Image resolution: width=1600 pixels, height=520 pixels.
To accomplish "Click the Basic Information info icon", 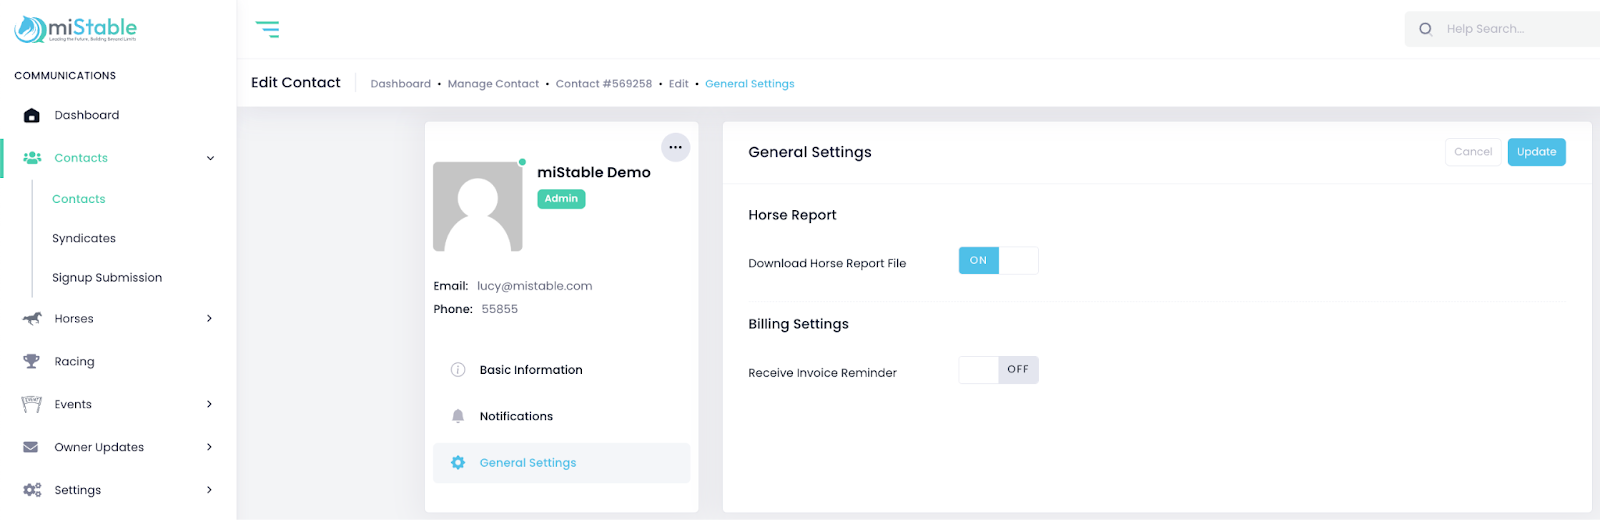I will click(x=458, y=370).
